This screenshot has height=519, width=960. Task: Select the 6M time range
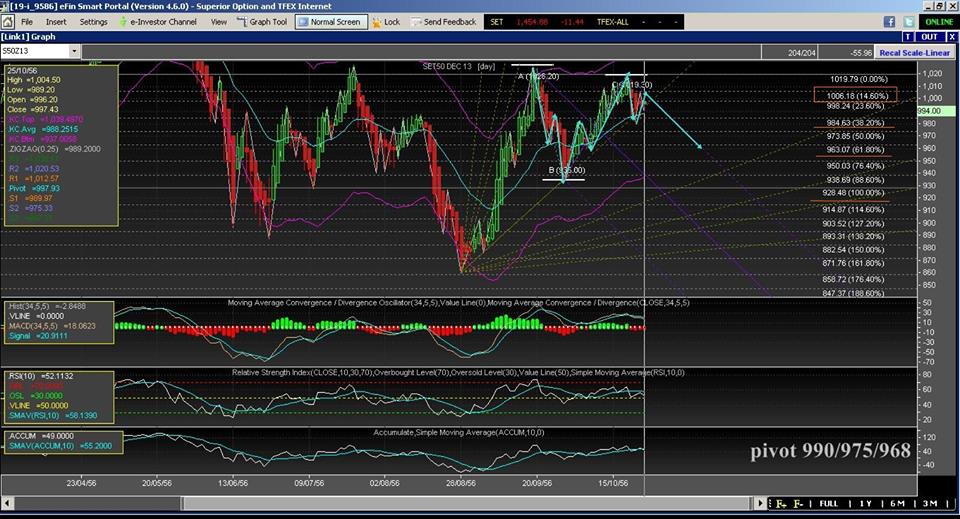point(897,503)
